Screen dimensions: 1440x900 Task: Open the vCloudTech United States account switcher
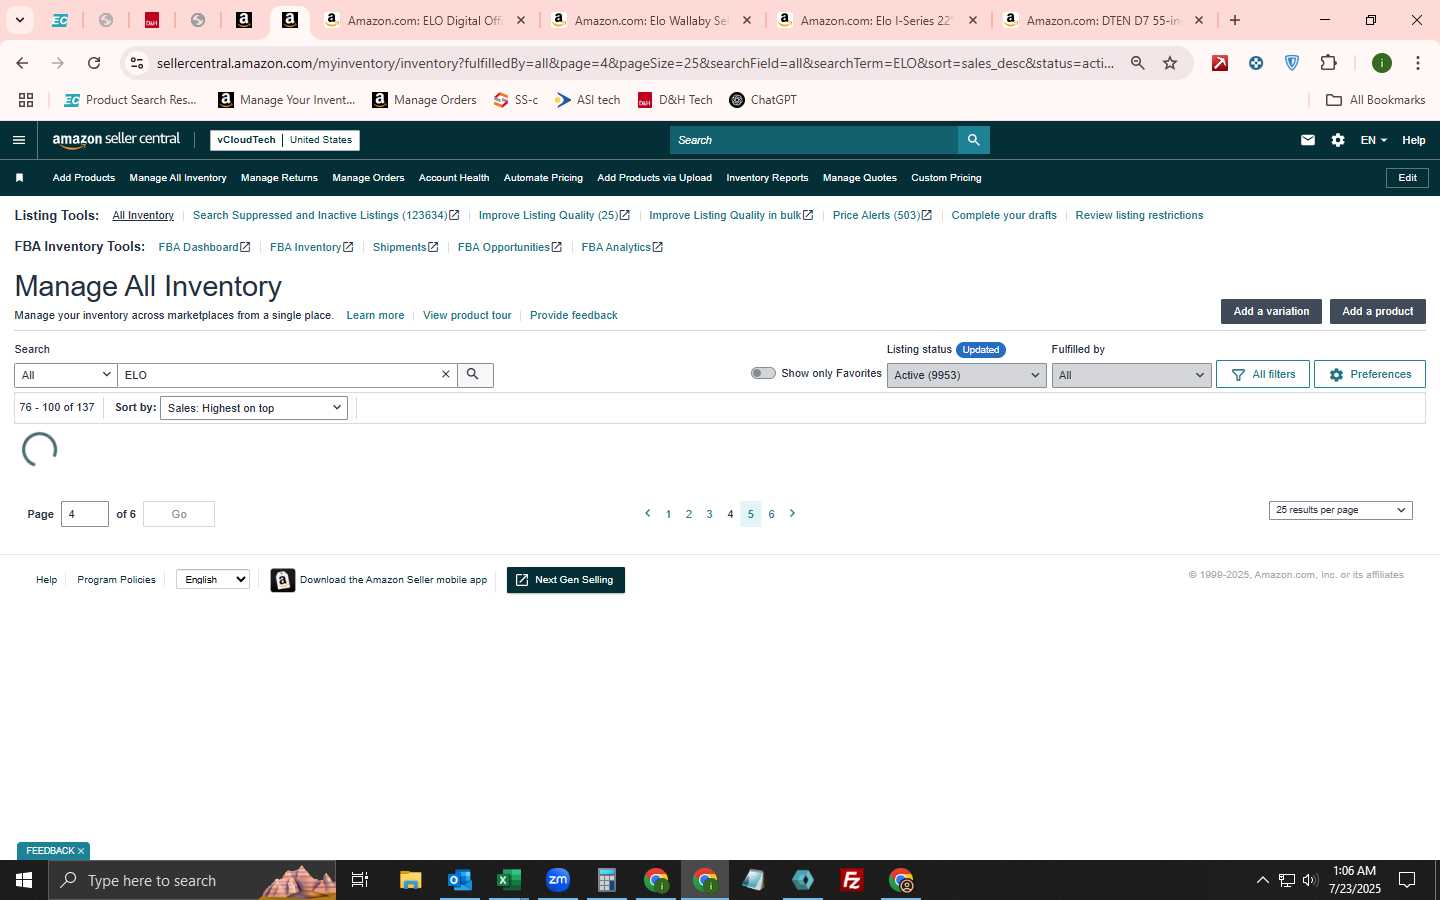coord(285,140)
